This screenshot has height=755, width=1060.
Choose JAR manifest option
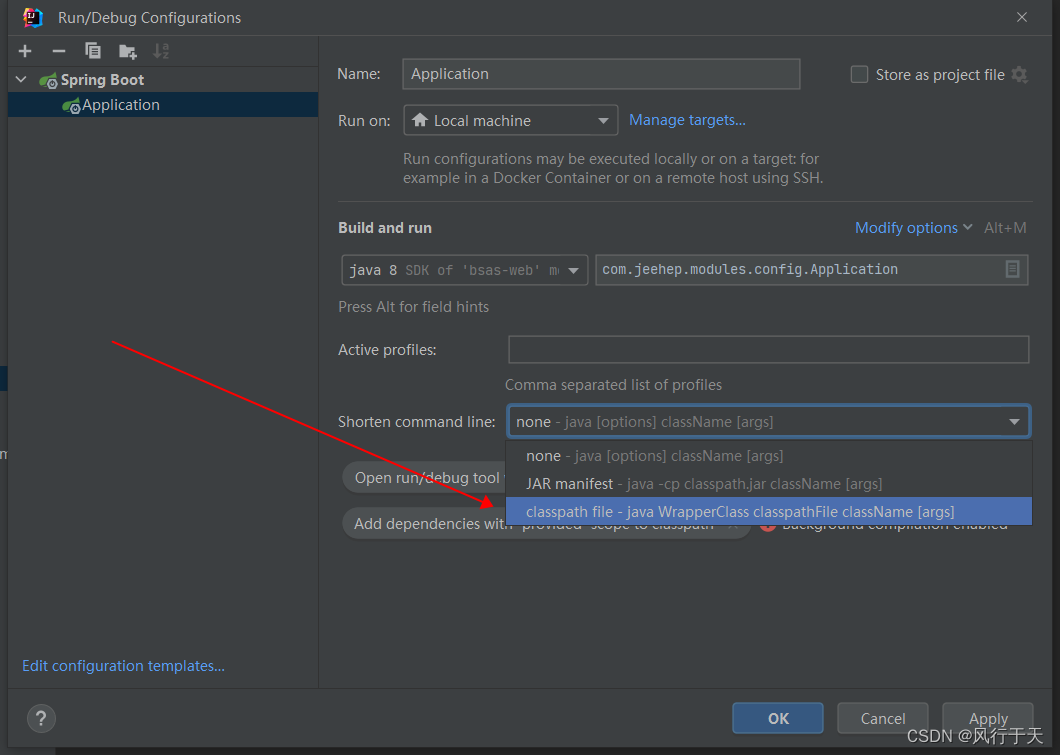(769, 484)
